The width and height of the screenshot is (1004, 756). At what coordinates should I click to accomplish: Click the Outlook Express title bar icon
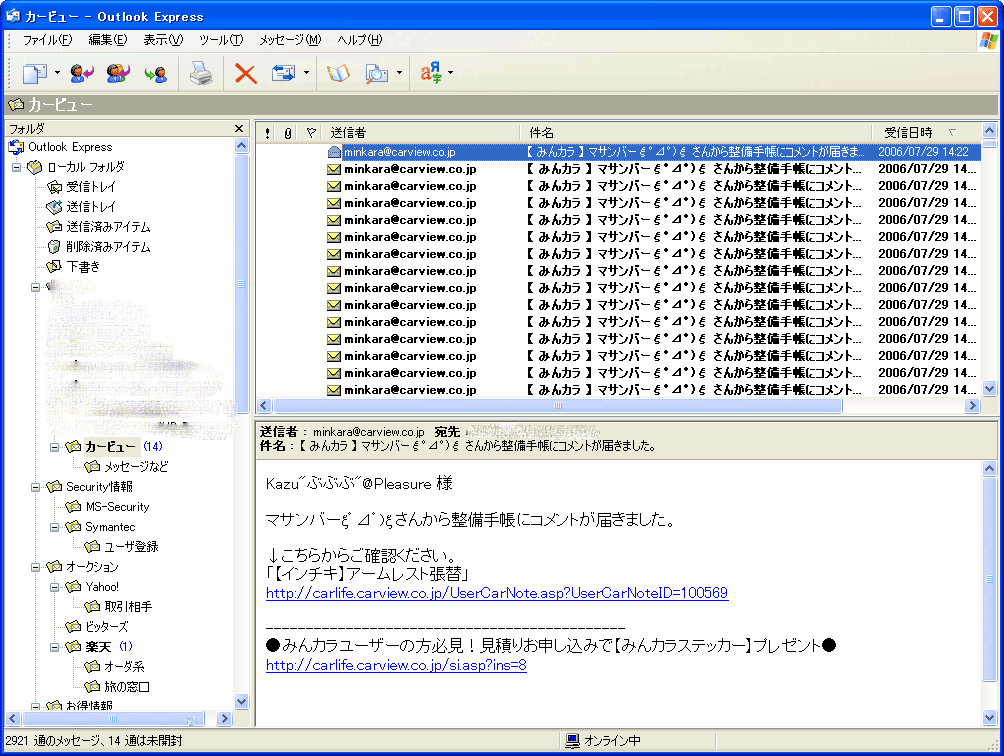point(13,16)
